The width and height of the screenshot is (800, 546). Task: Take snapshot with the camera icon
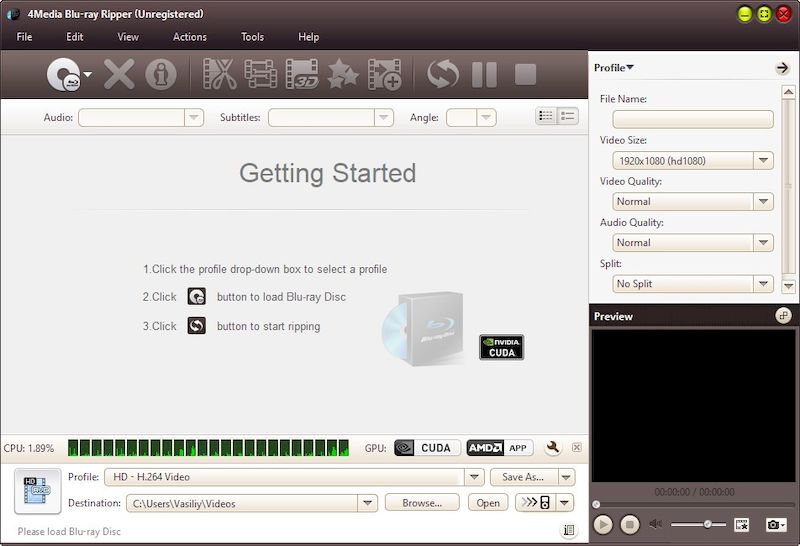(x=772, y=524)
